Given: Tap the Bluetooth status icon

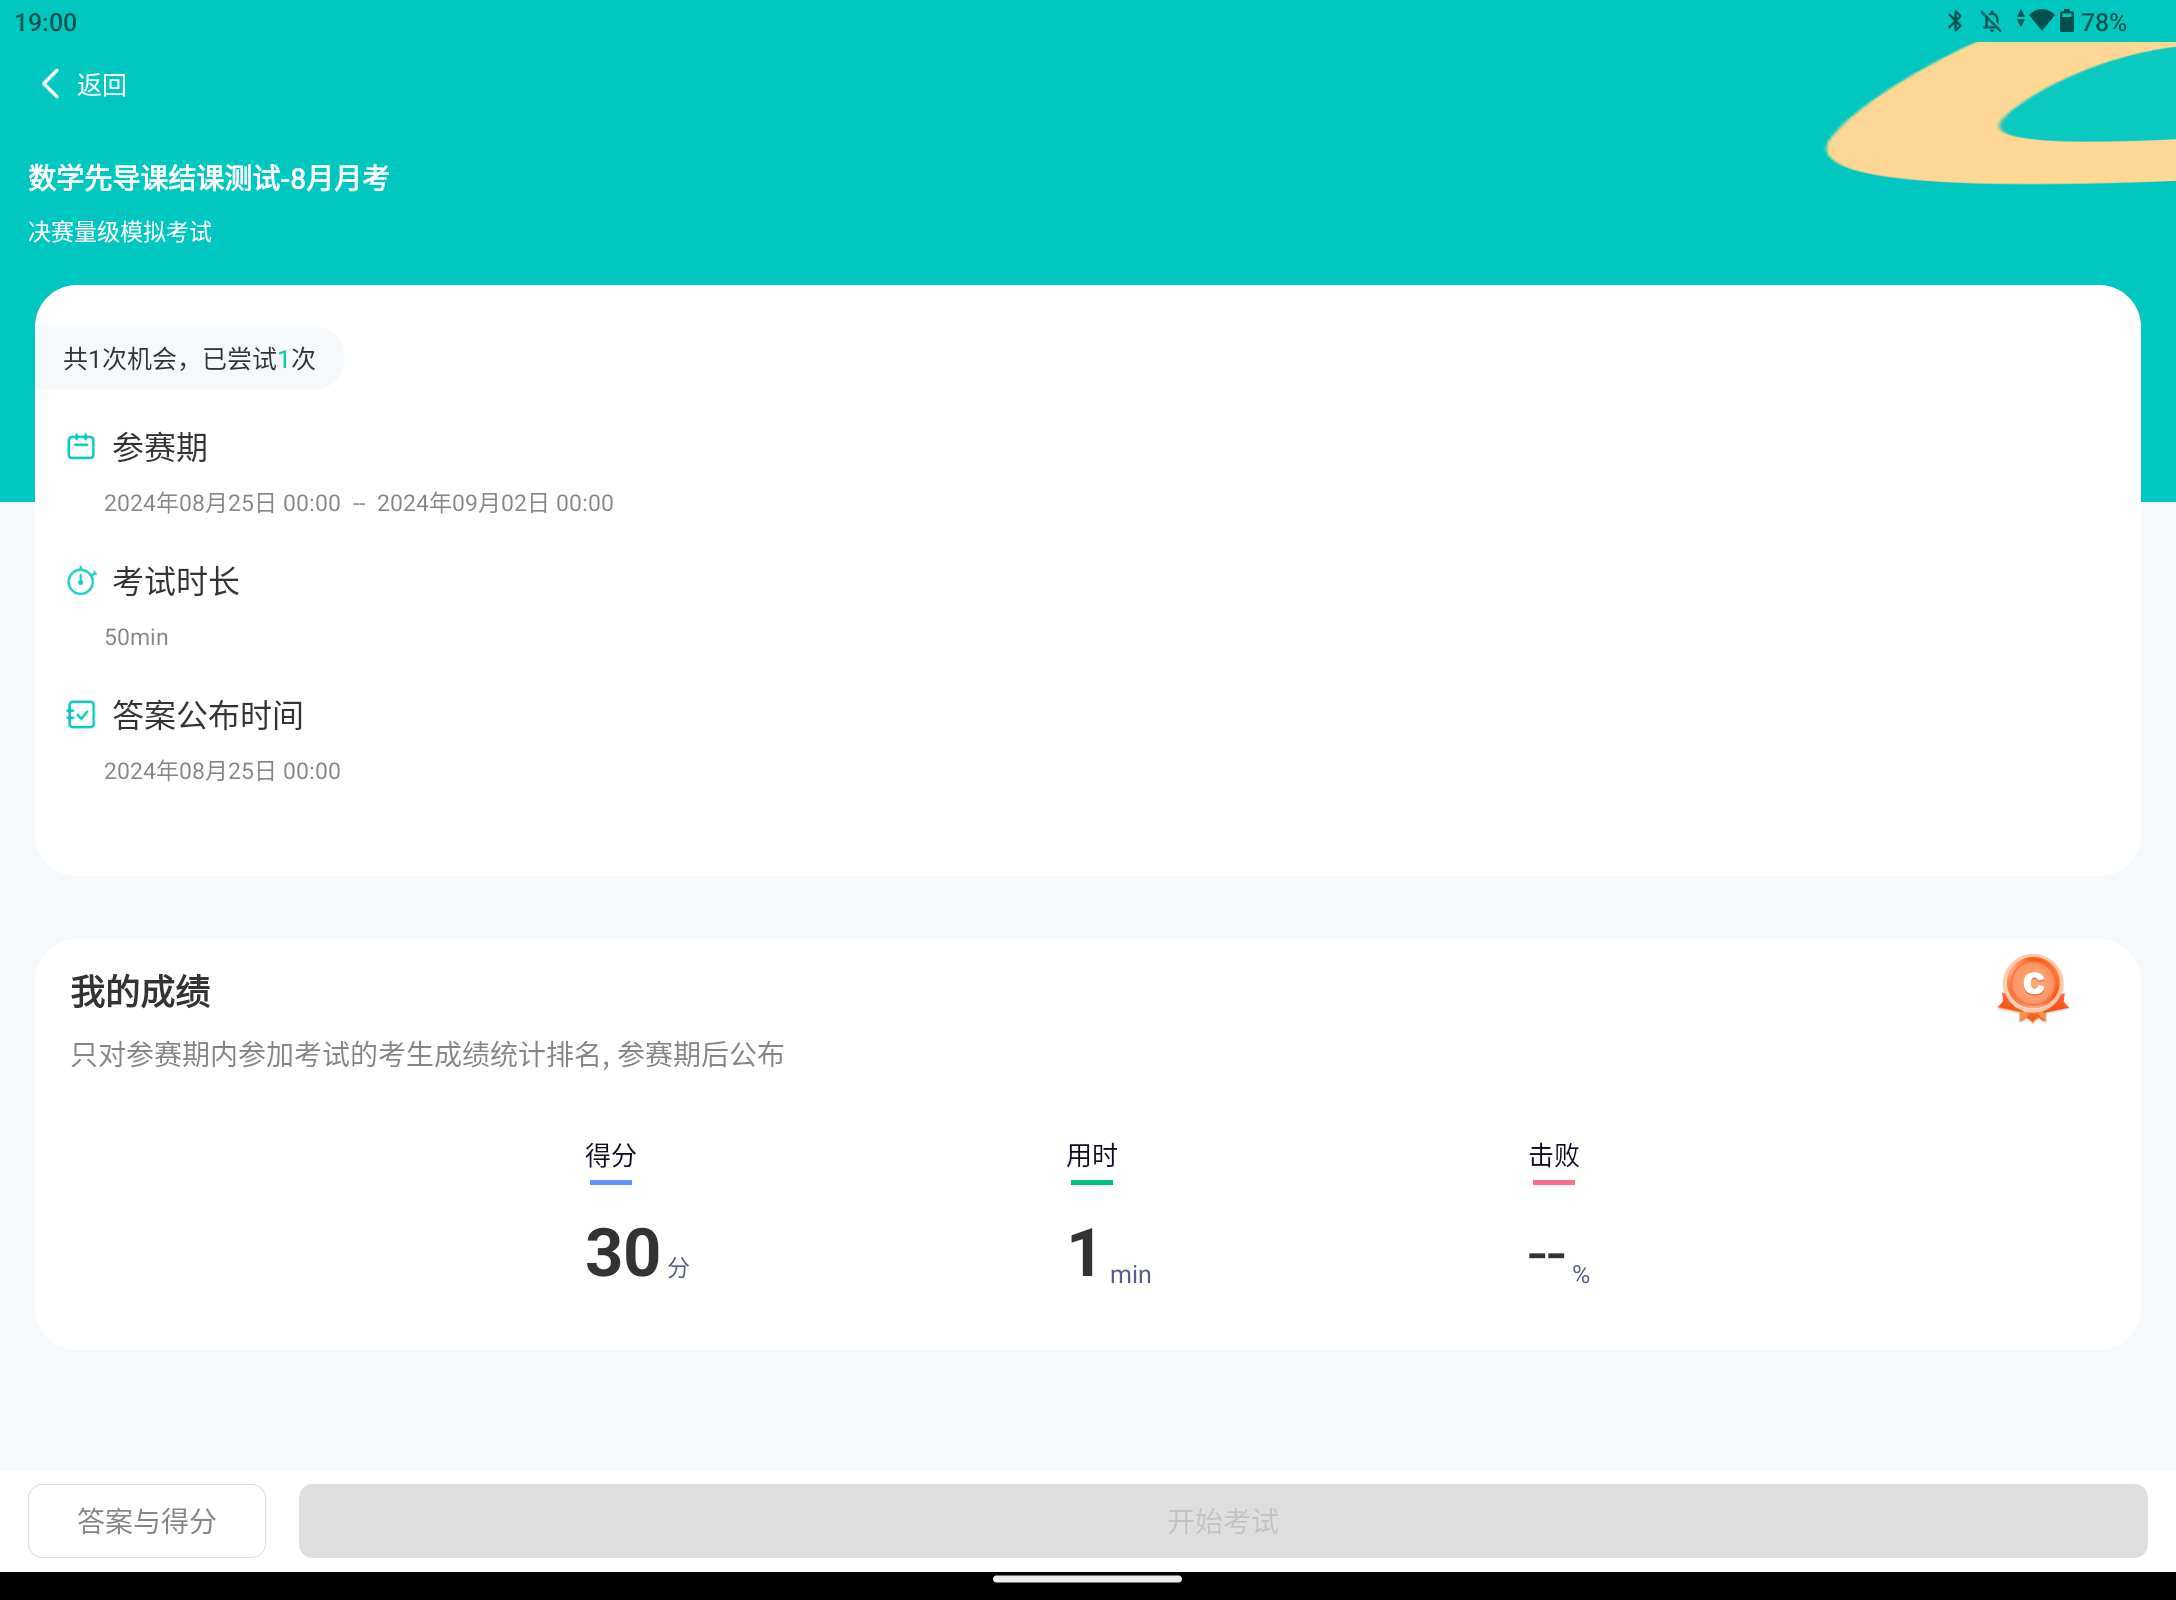Looking at the screenshot, I should (1955, 21).
